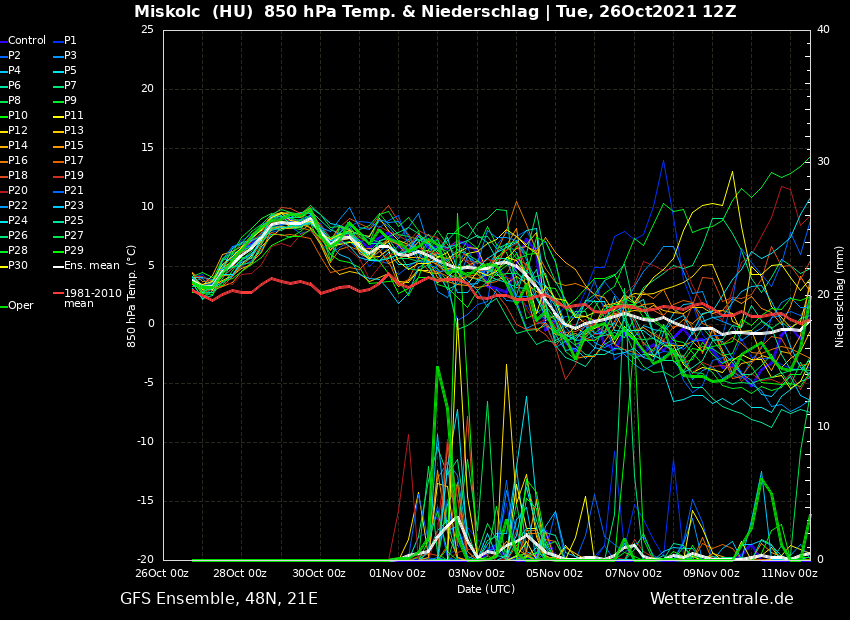The image size is (850, 620).
Task: Toggle the P21 legend entry
Action: pyautogui.click(x=74, y=191)
